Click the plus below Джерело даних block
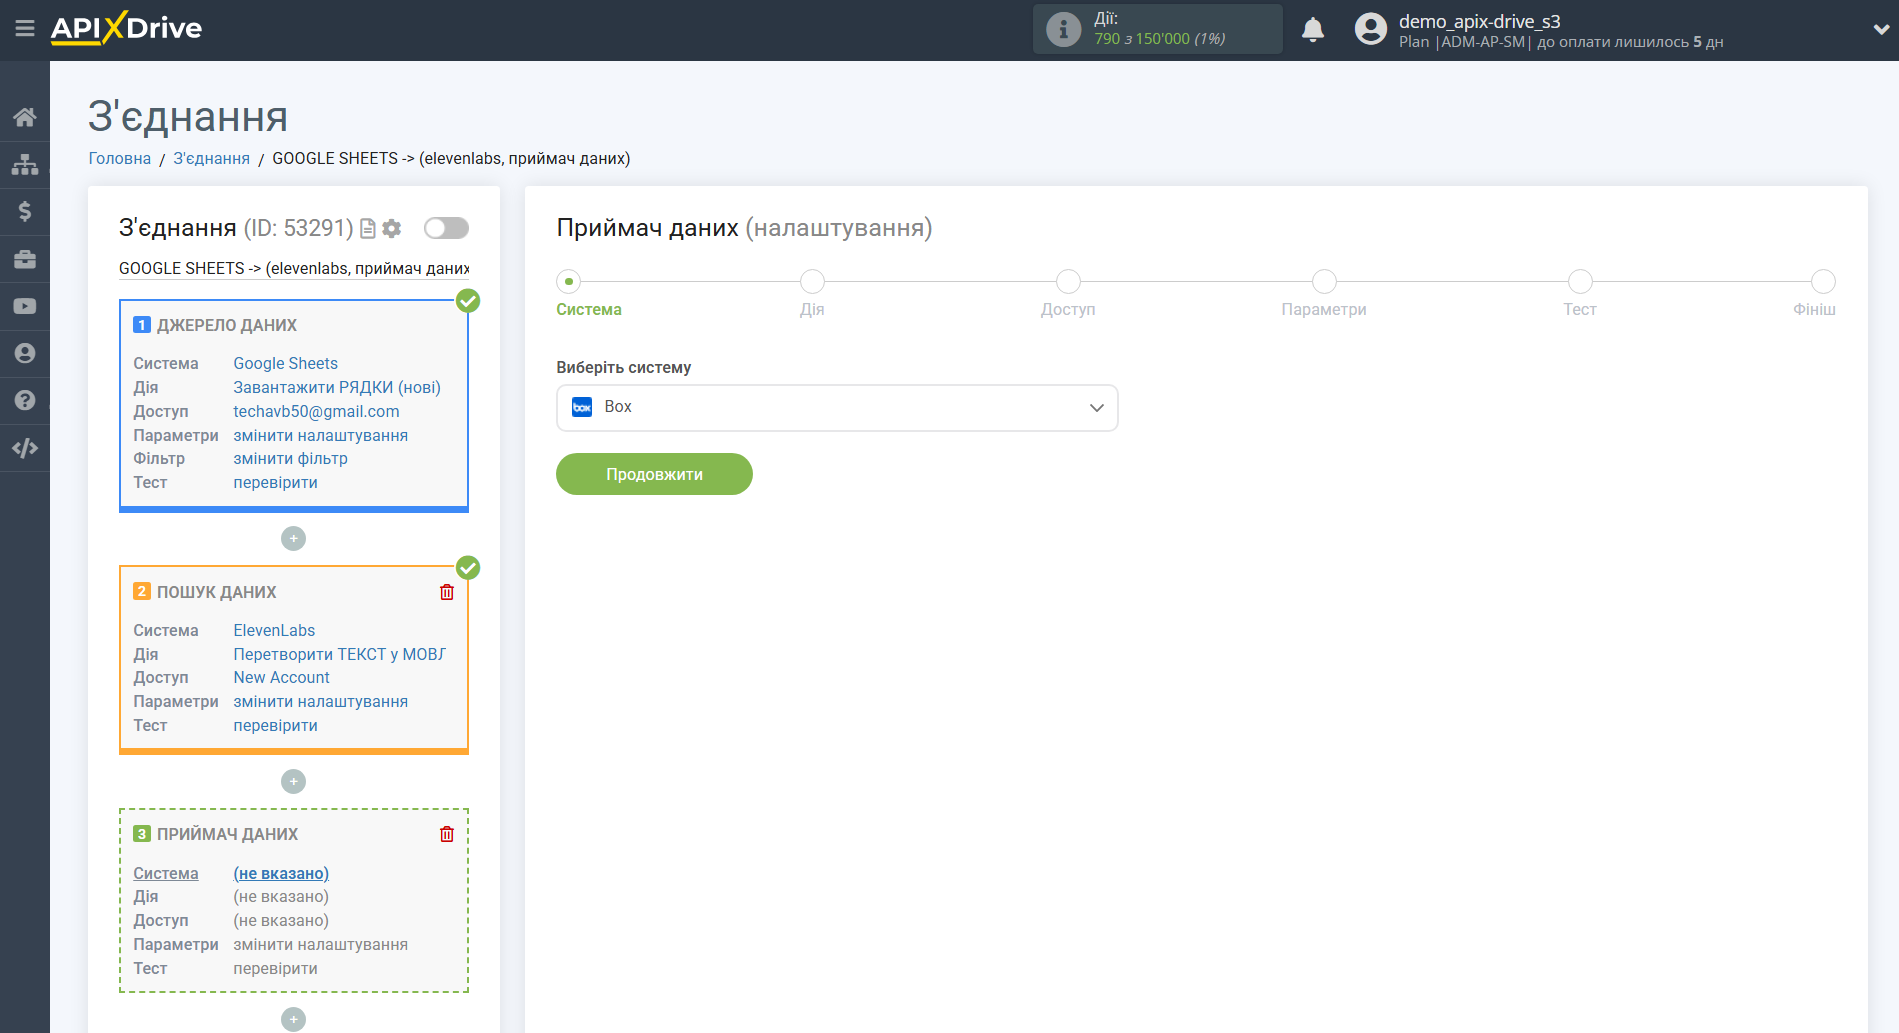The image size is (1899, 1033). [293, 538]
